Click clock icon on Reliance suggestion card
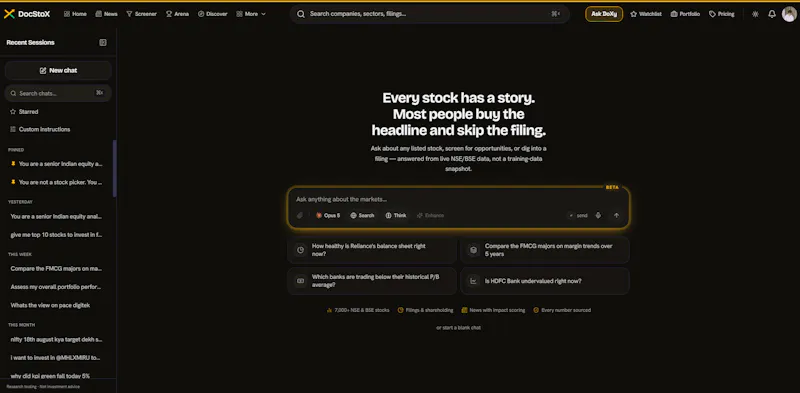Viewport: 800px width, 393px height. click(x=301, y=250)
